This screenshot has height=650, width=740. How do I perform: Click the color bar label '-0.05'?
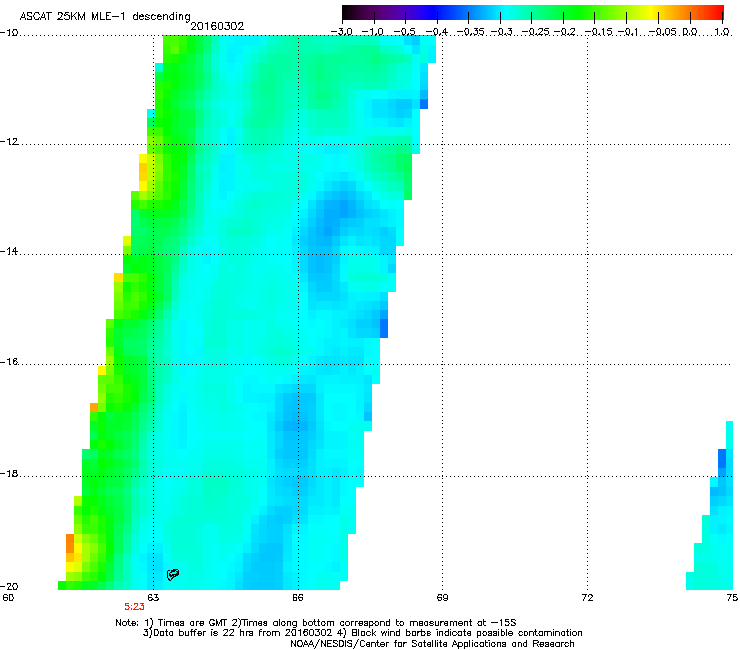point(663,32)
